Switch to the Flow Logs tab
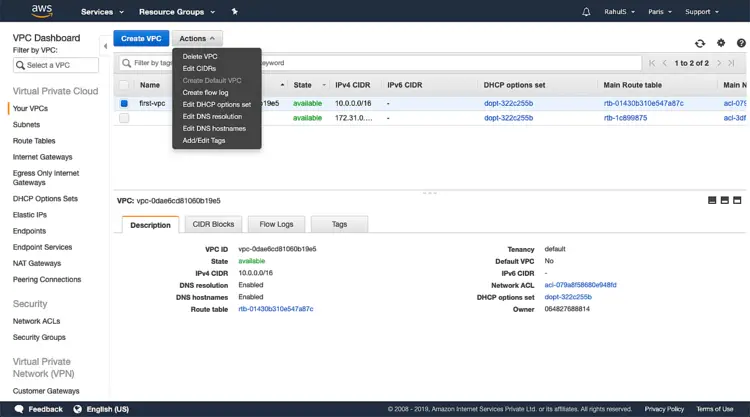This screenshot has width=750, height=417. tap(276, 224)
